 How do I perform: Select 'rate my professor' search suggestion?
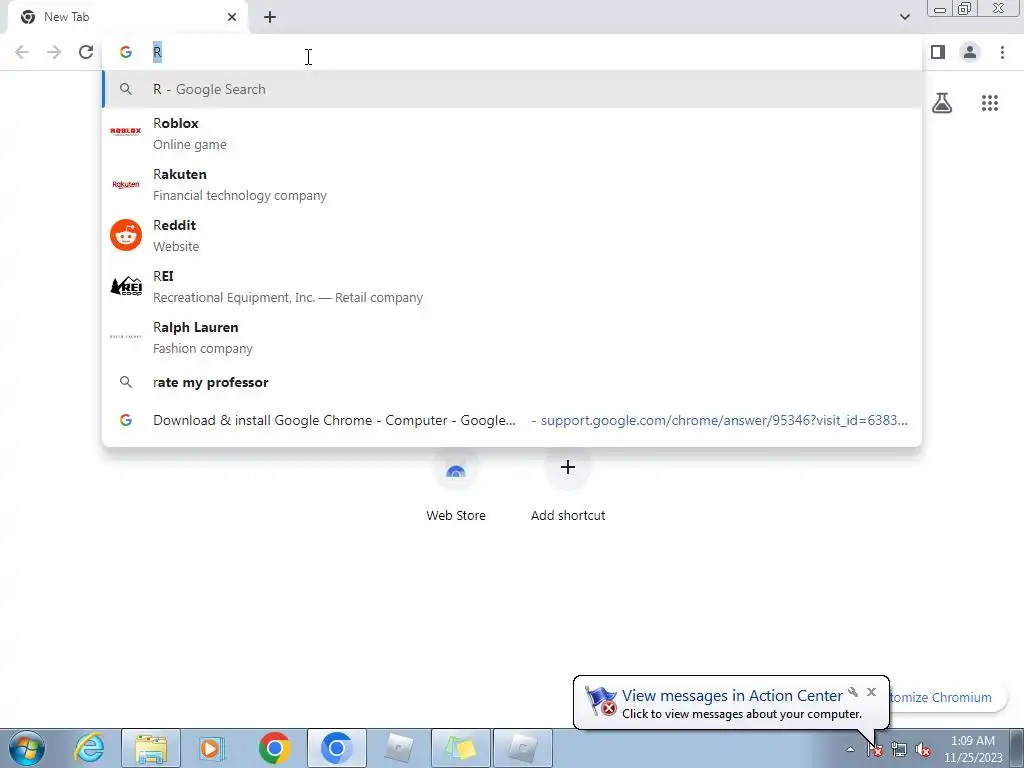(x=513, y=382)
